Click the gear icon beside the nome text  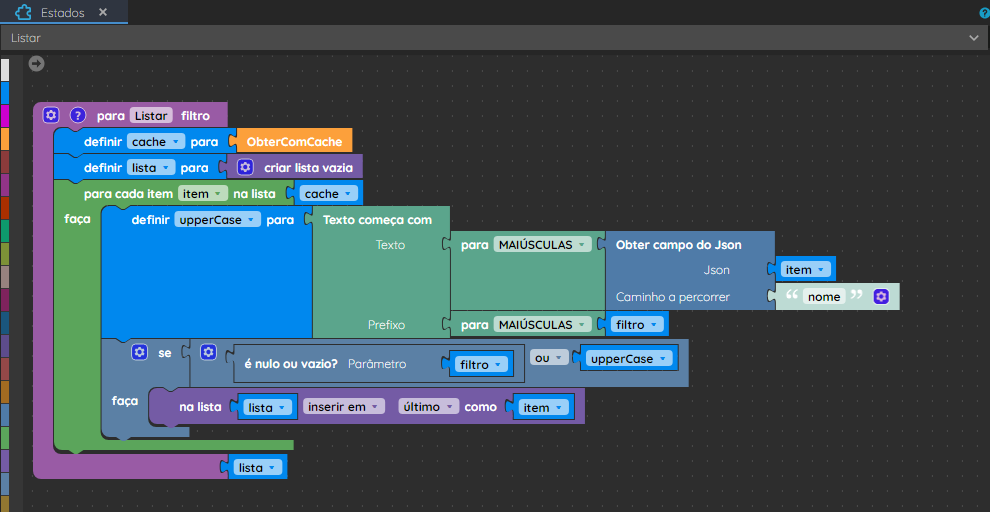click(881, 297)
